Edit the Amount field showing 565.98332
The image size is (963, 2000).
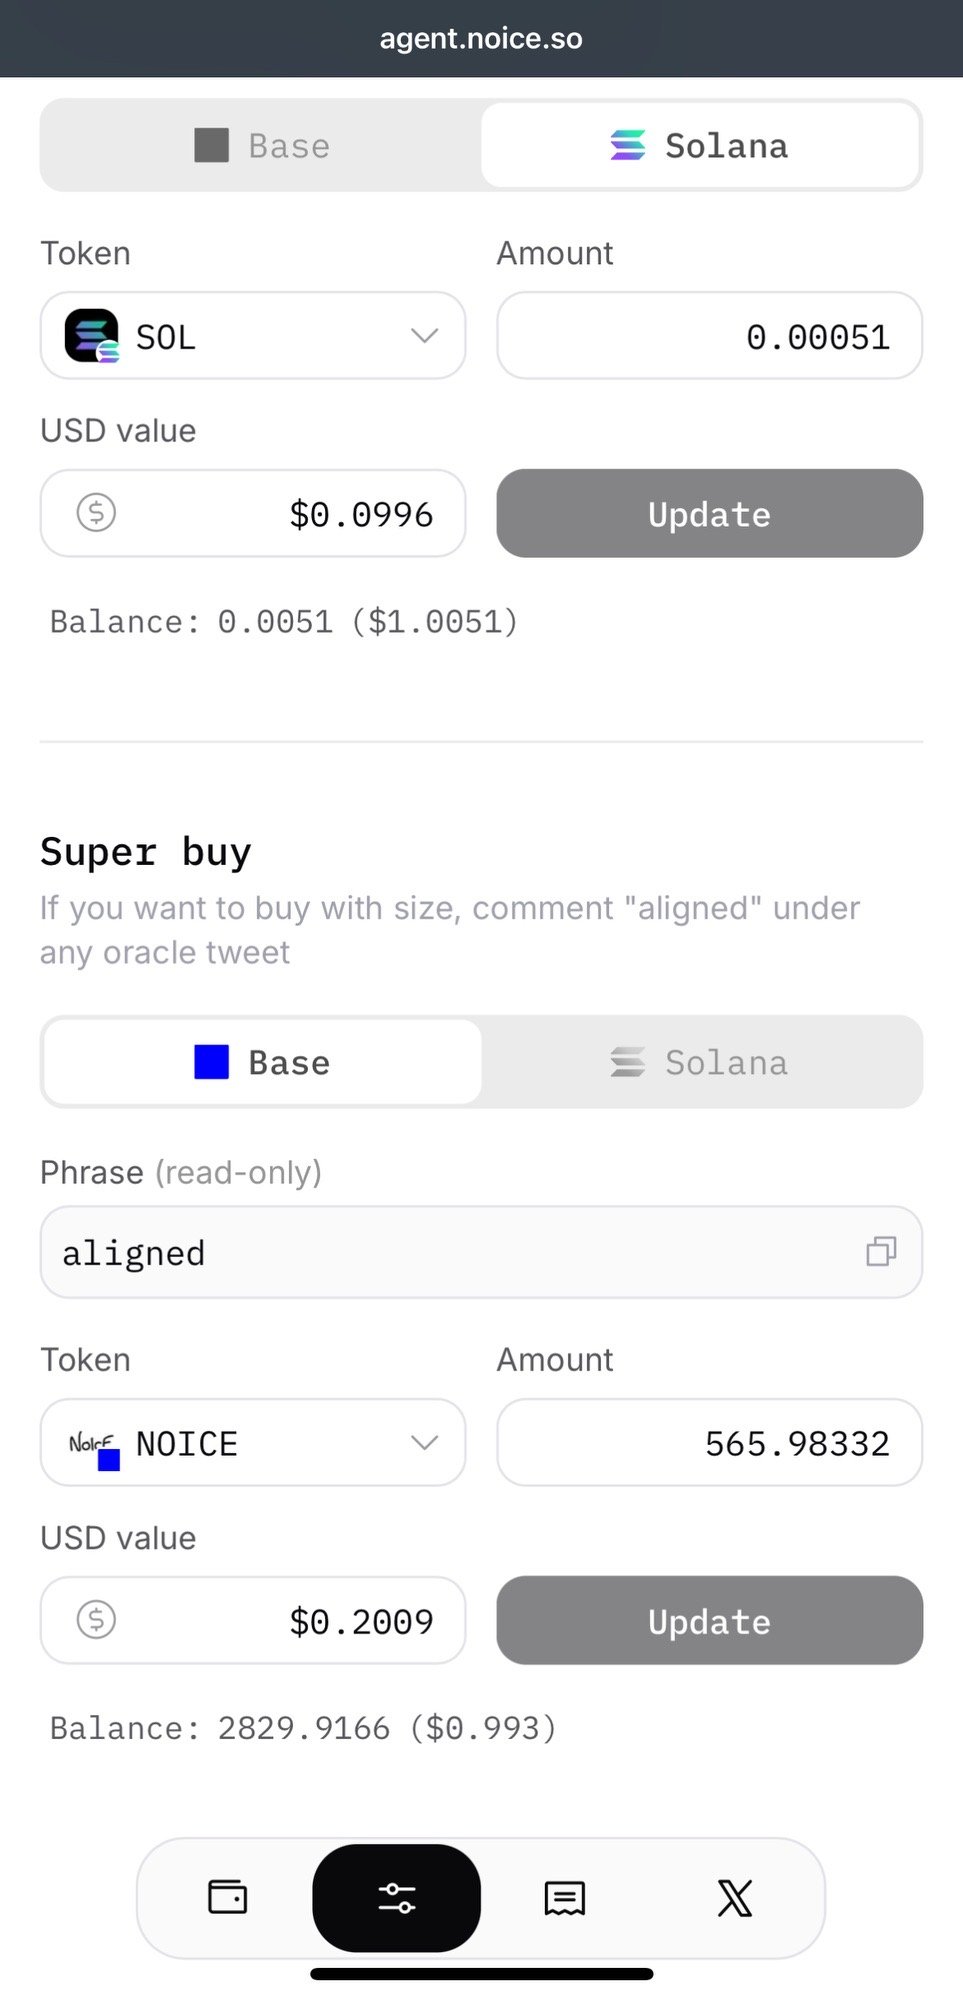709,1442
